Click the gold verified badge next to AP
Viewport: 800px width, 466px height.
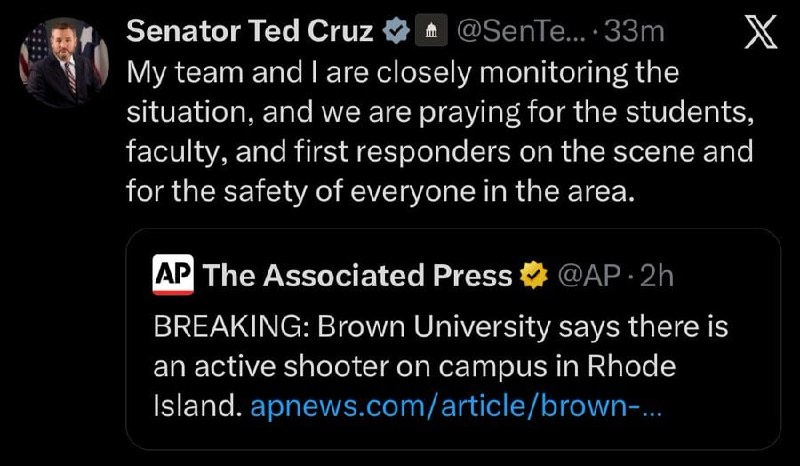tap(534, 276)
